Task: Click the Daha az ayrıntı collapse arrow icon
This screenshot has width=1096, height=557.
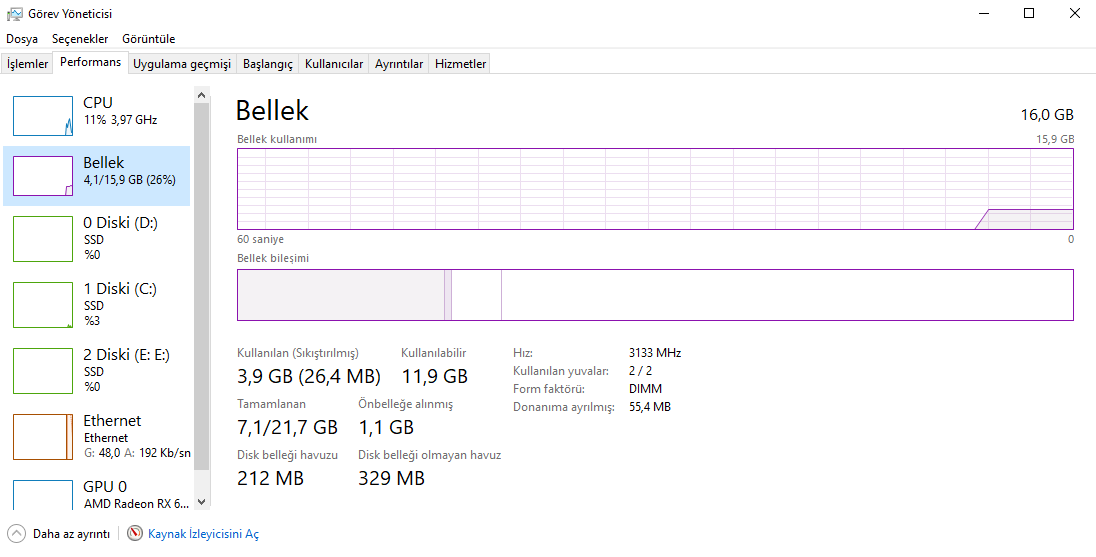Action: click(x=16, y=534)
